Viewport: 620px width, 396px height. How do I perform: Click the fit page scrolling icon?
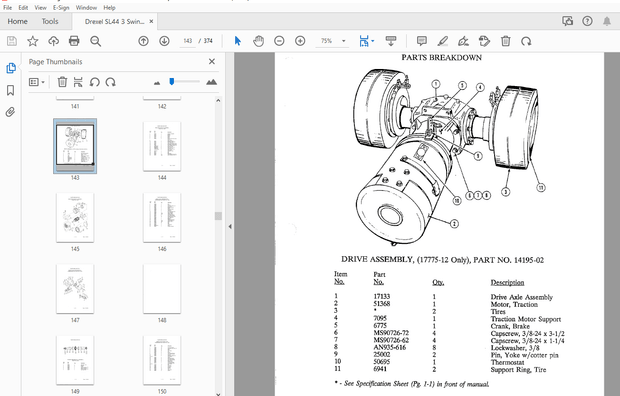[364, 41]
